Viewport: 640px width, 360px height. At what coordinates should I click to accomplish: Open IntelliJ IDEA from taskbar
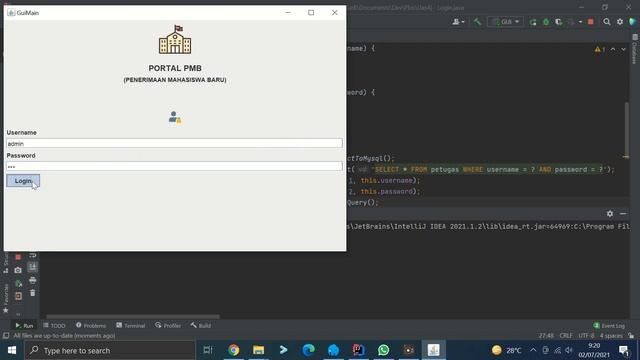(358, 350)
